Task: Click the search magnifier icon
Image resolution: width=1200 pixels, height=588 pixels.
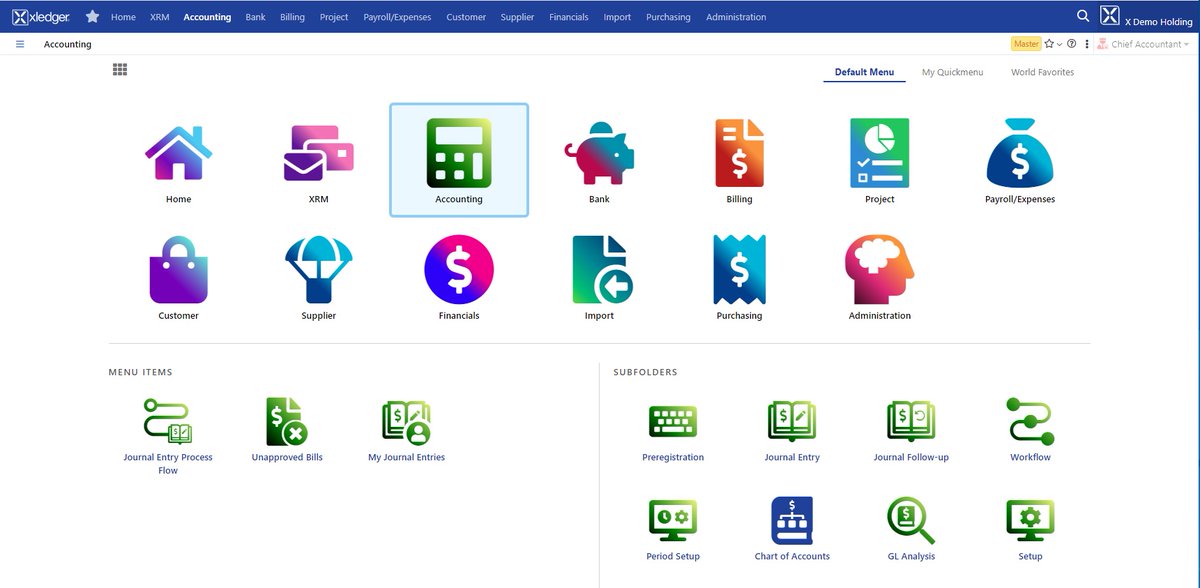Action: [x=1083, y=16]
